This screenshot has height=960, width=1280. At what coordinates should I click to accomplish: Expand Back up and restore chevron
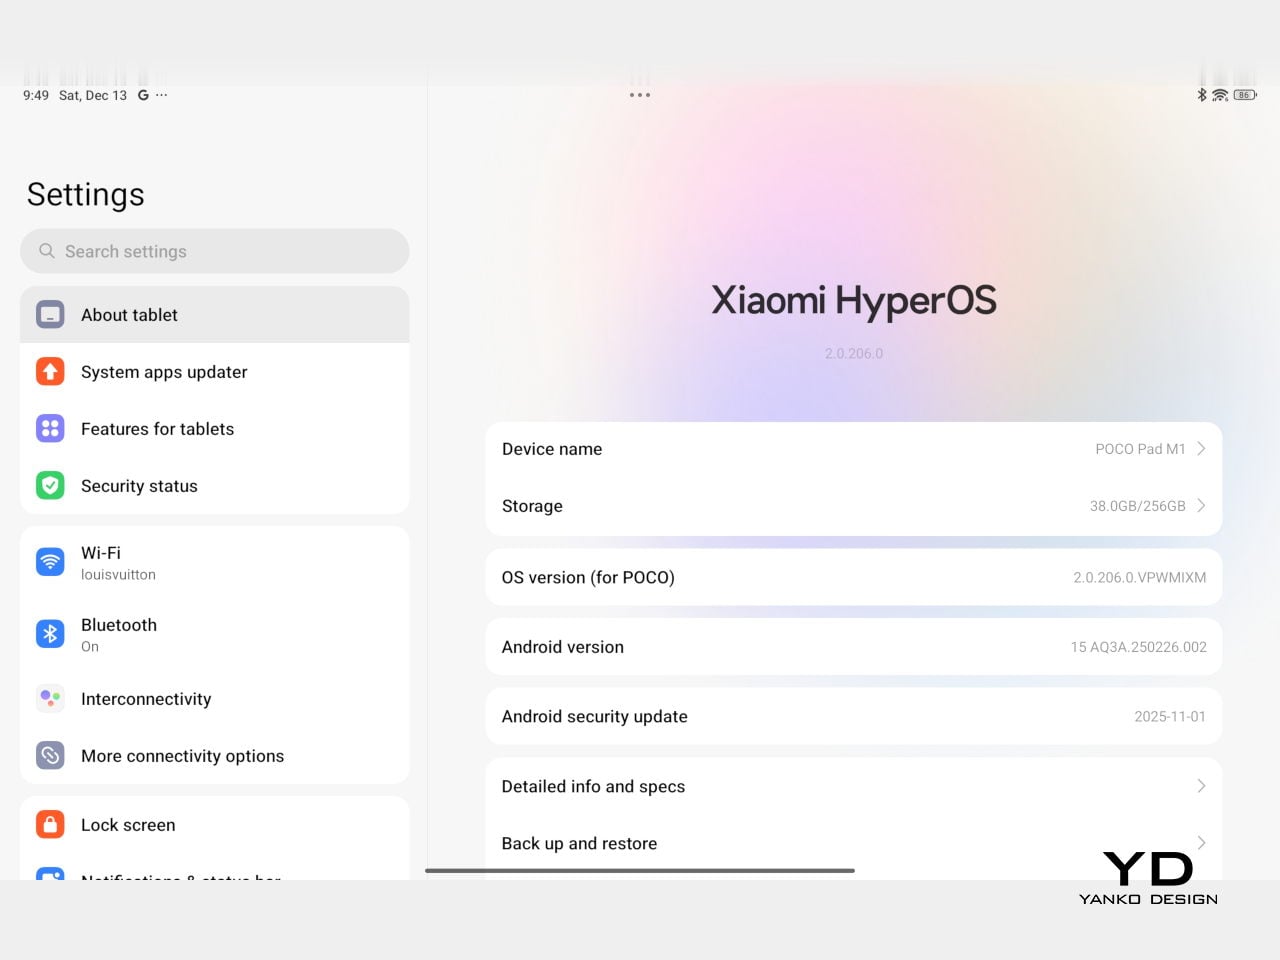(x=1201, y=843)
